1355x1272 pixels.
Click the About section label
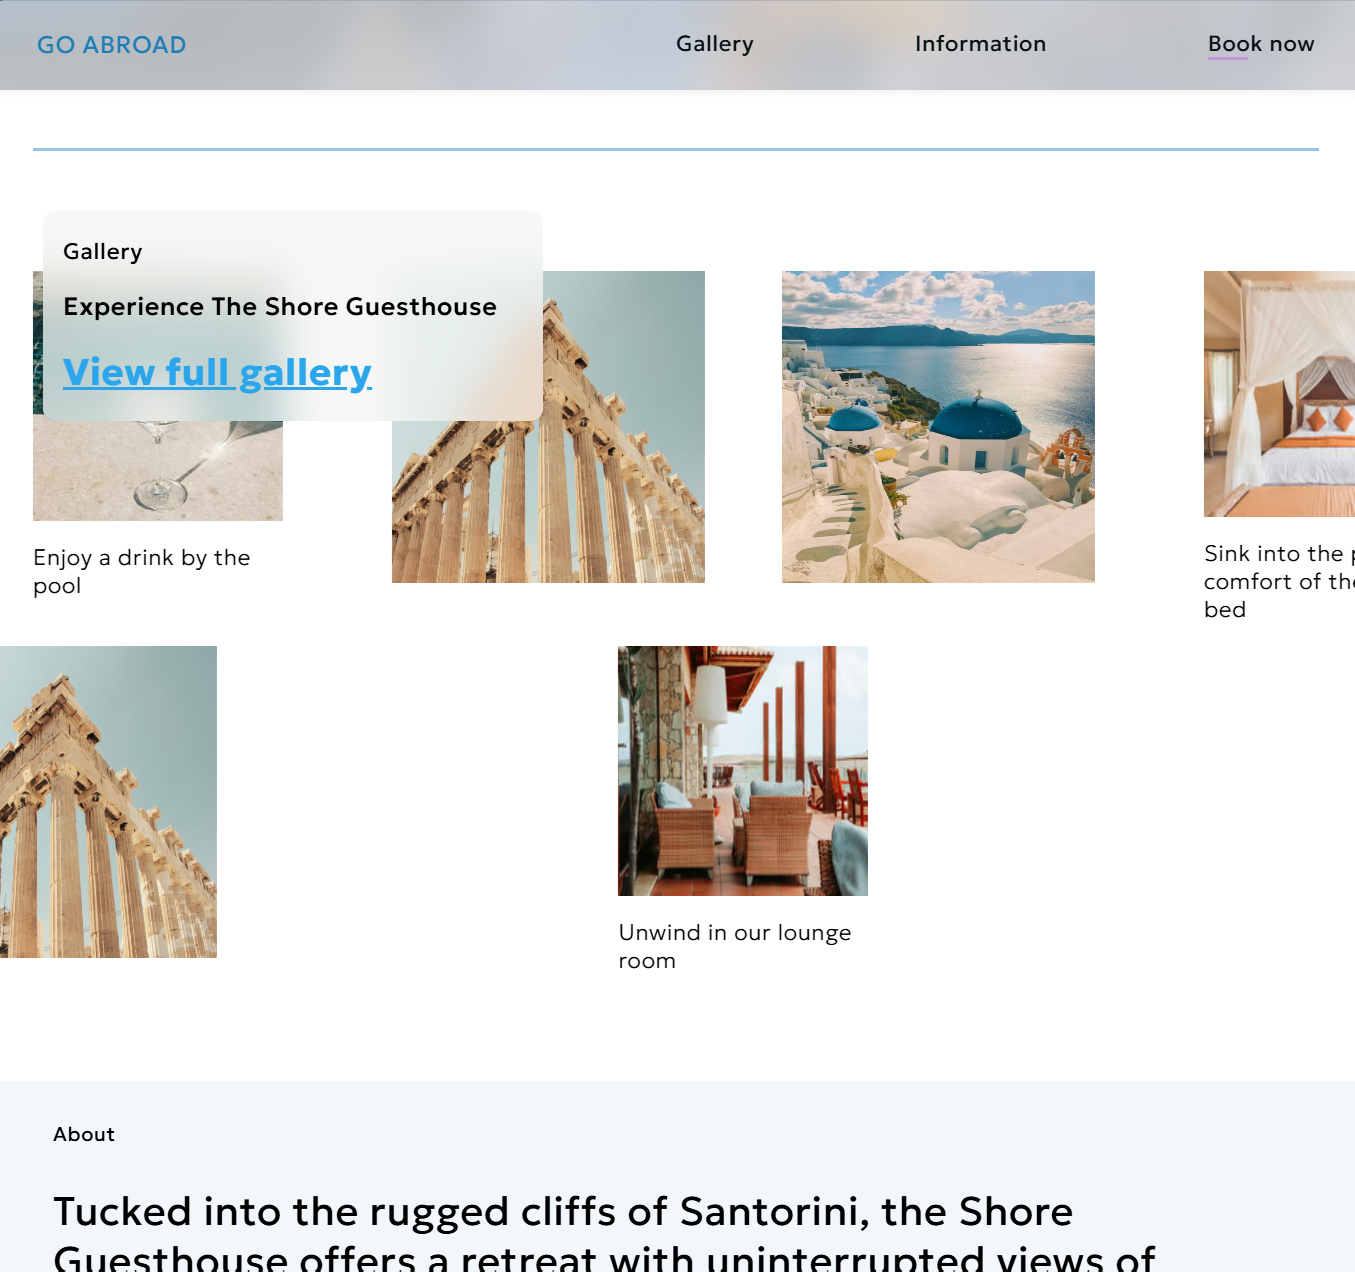tap(84, 1134)
